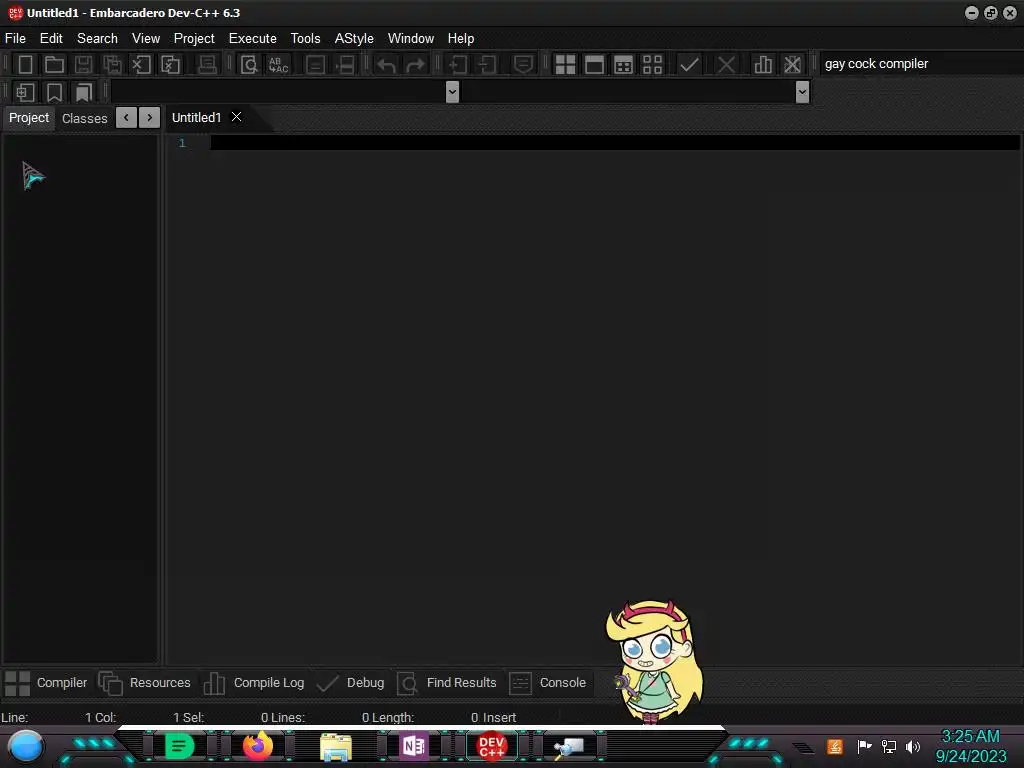Screen dimensions: 1024x768
Task: Click the Rebuild All toolbar icon
Action: pyautogui.click(x=652, y=64)
